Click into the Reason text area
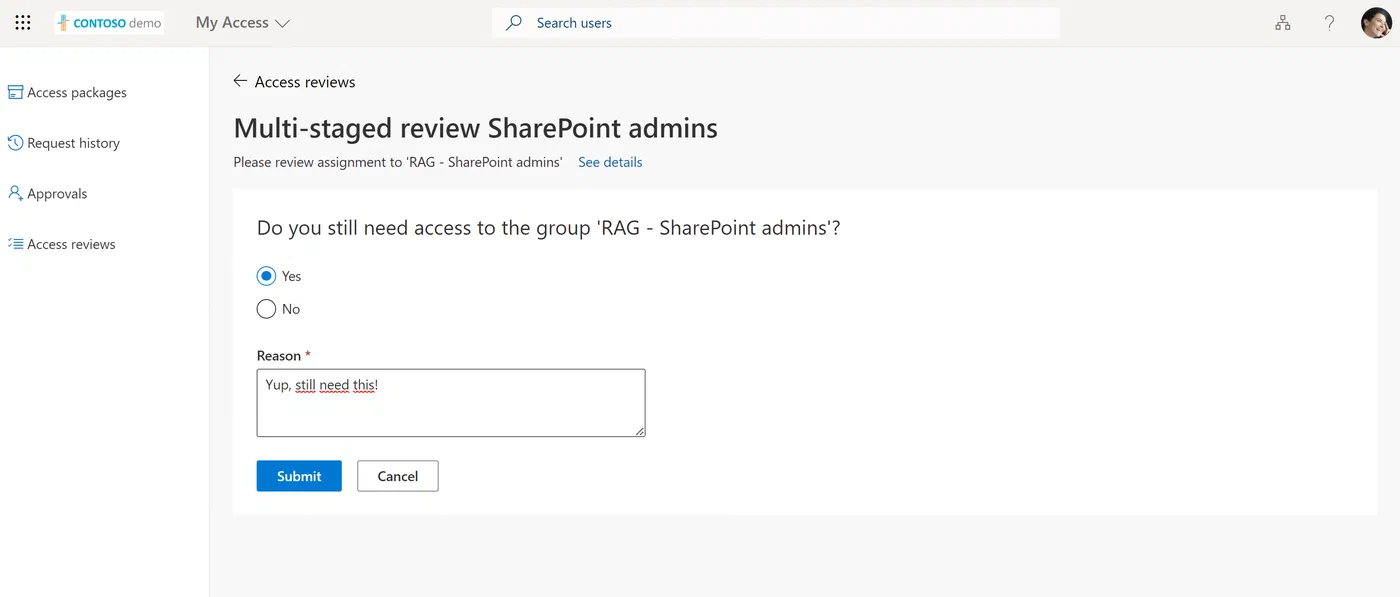This screenshot has width=1400, height=597. (x=451, y=403)
